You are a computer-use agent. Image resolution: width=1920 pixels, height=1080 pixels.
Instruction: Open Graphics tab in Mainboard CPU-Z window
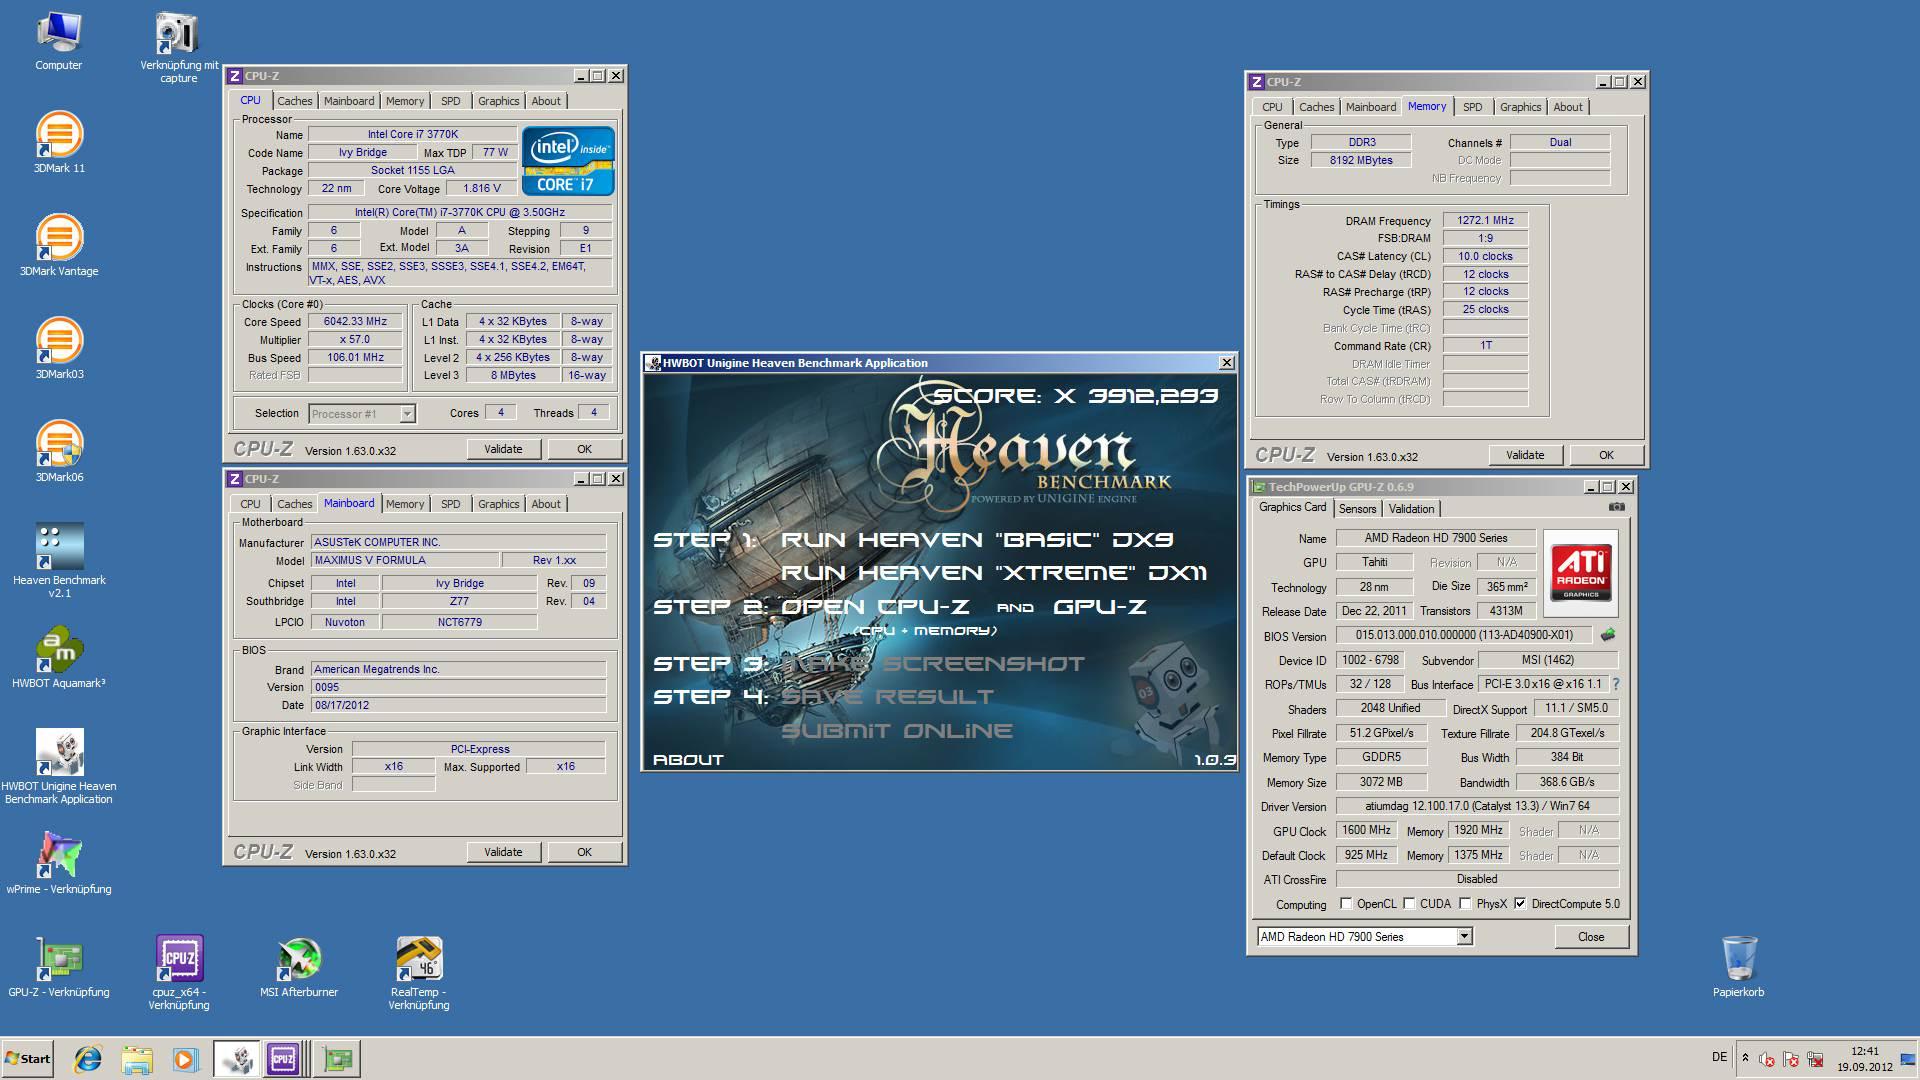point(498,504)
